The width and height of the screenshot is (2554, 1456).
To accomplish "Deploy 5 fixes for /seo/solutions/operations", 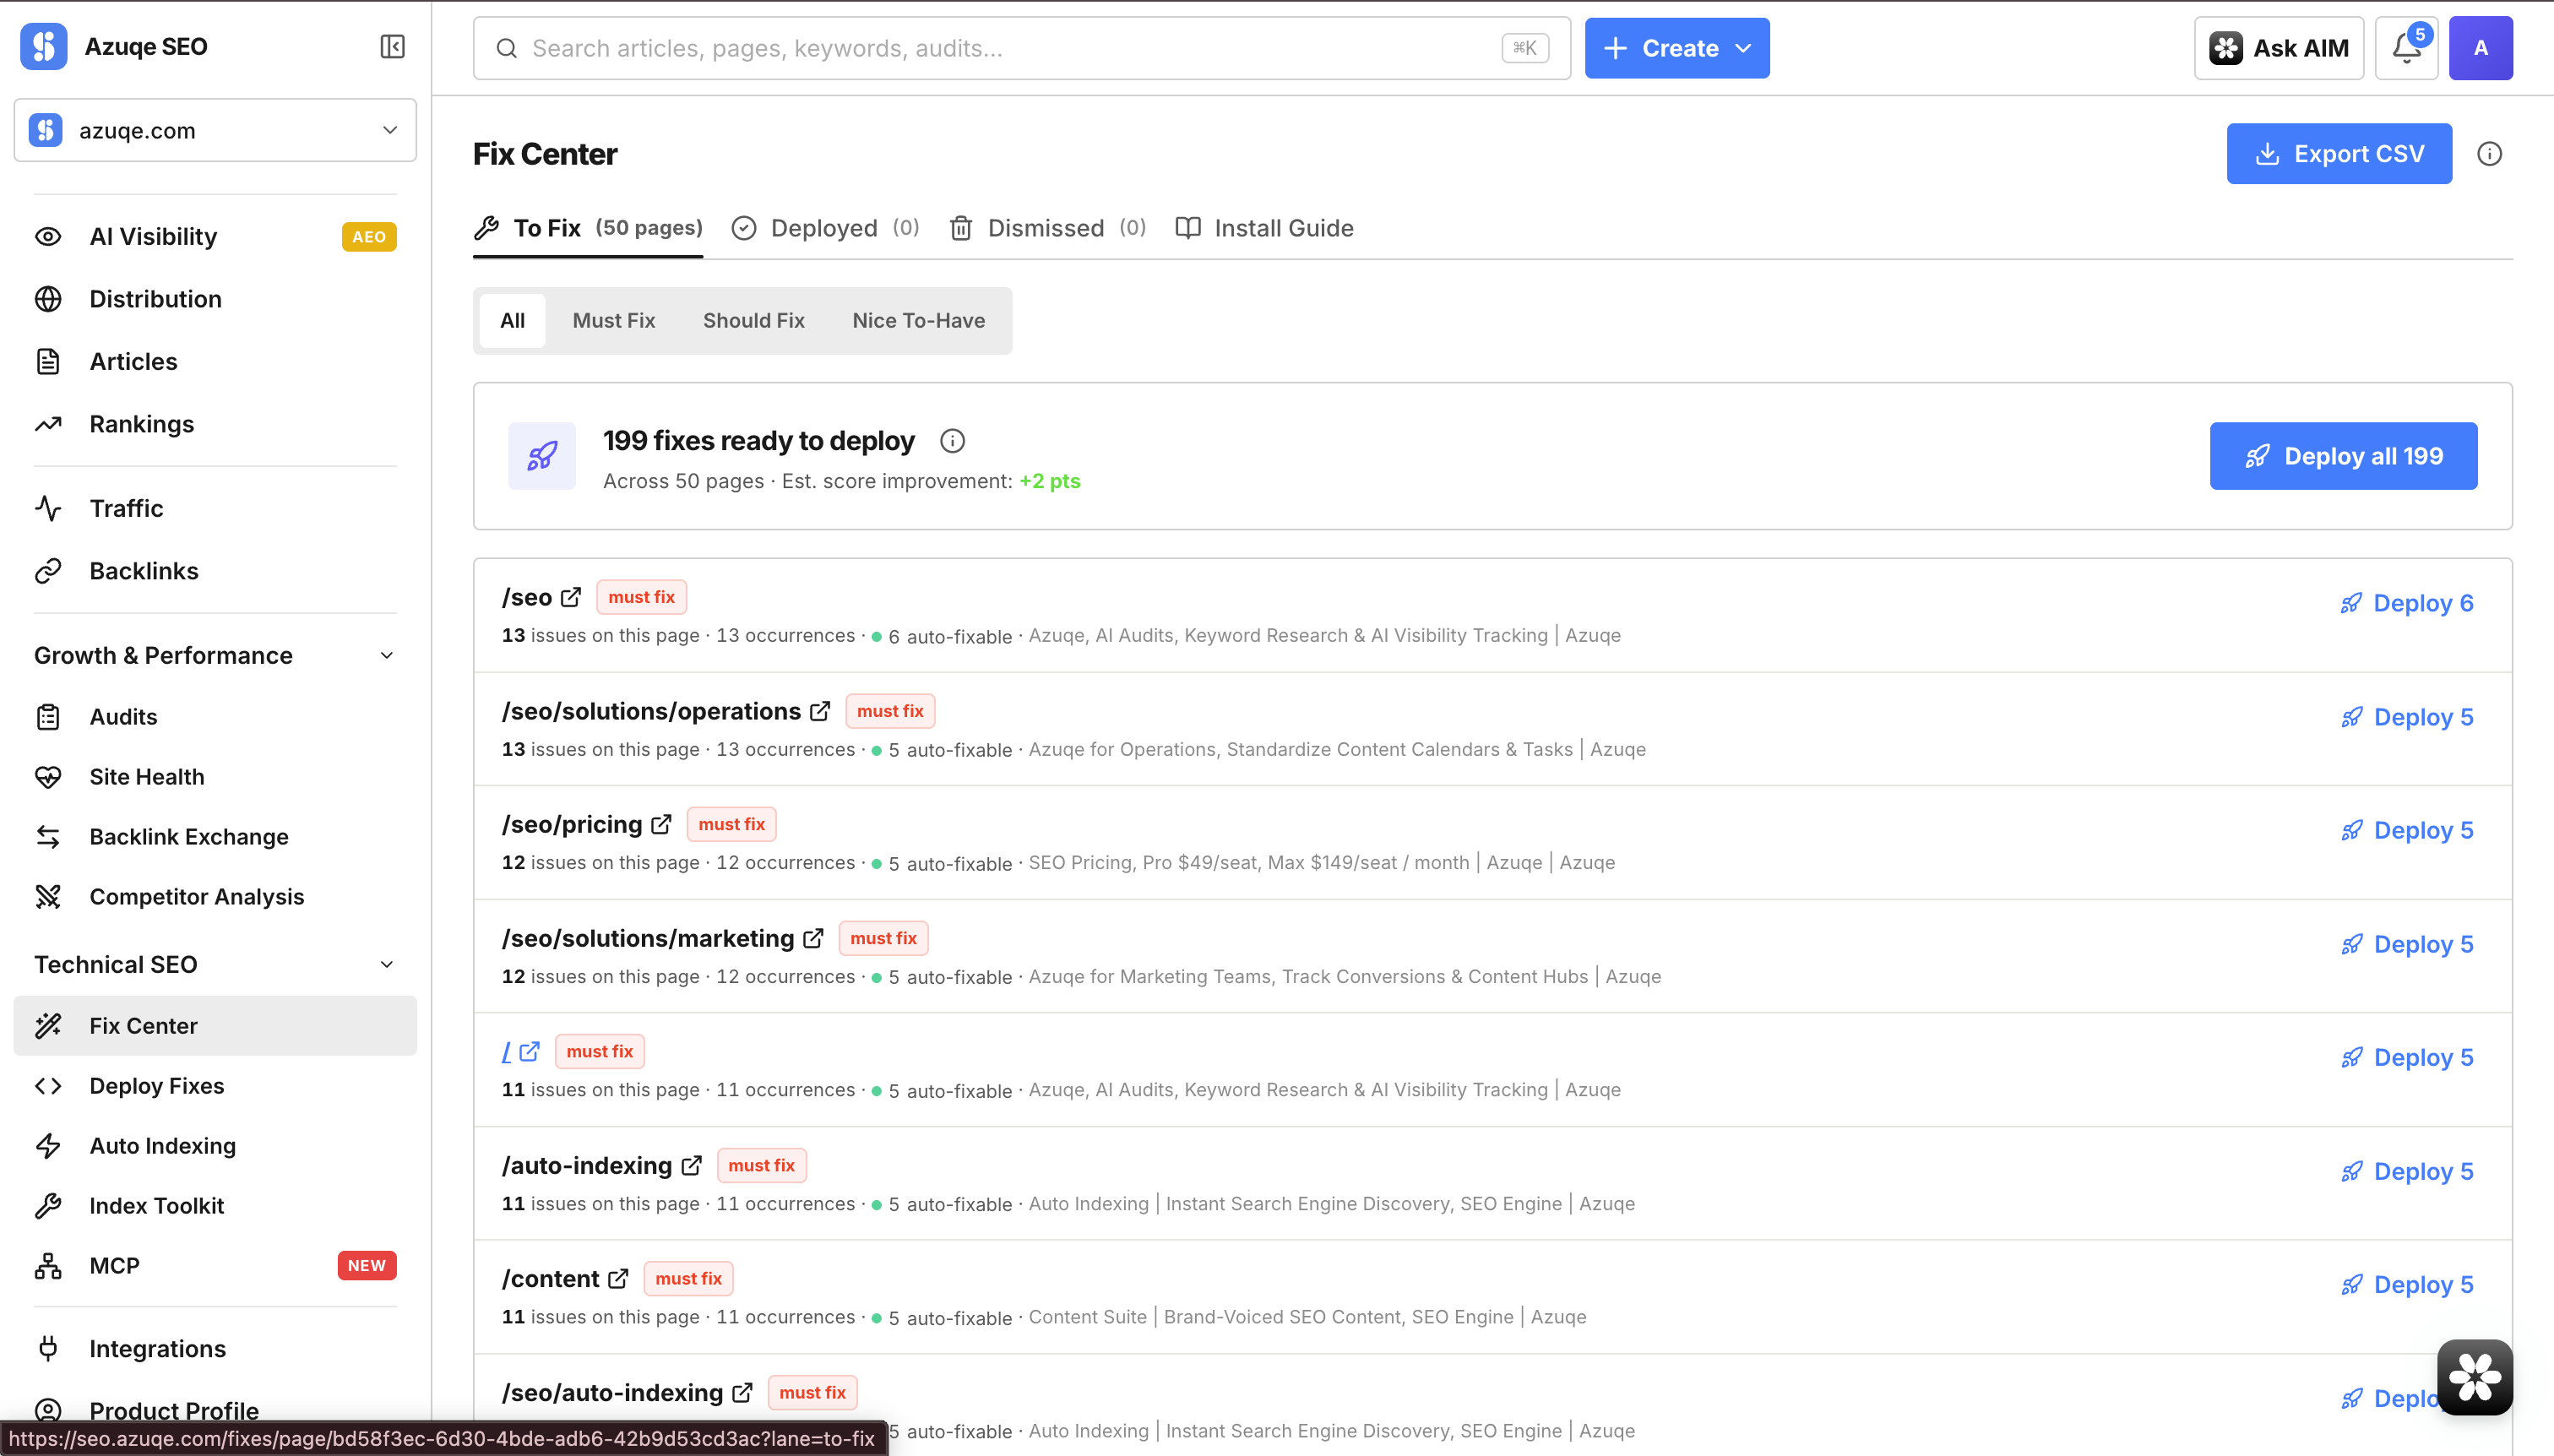I will coord(2407,717).
